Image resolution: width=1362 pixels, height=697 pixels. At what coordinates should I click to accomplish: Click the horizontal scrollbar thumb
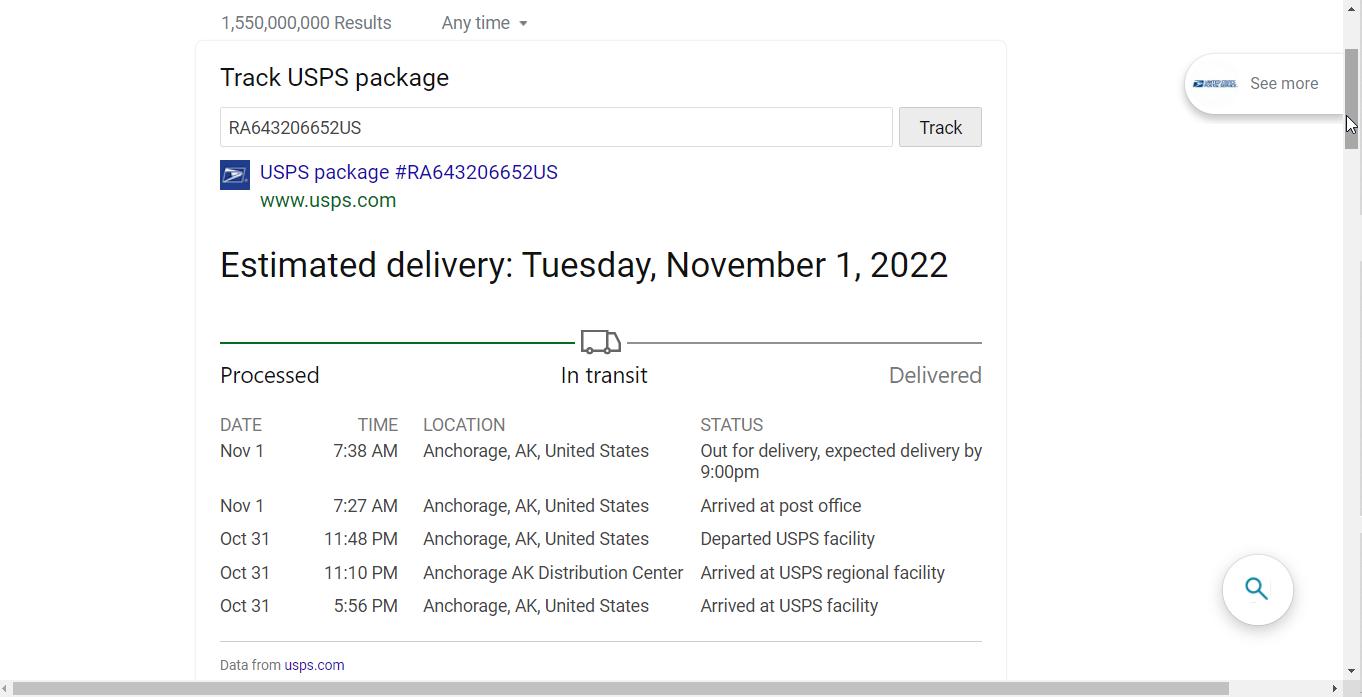620,689
